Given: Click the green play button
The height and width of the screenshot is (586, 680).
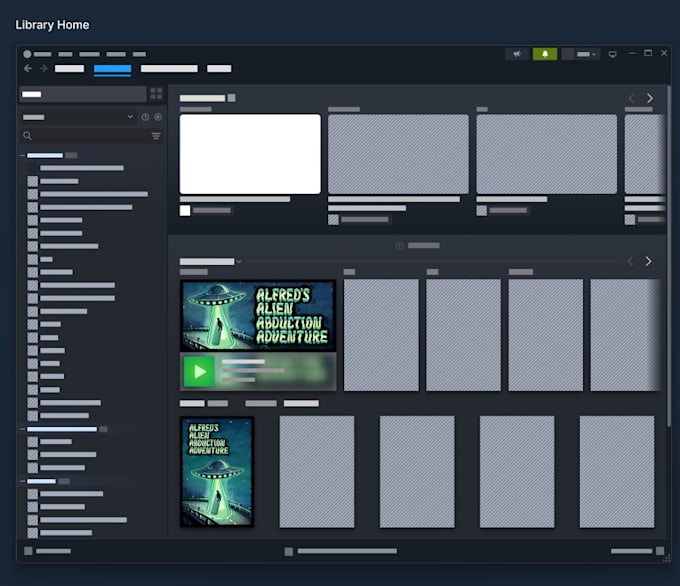Looking at the screenshot, I should 199,371.
